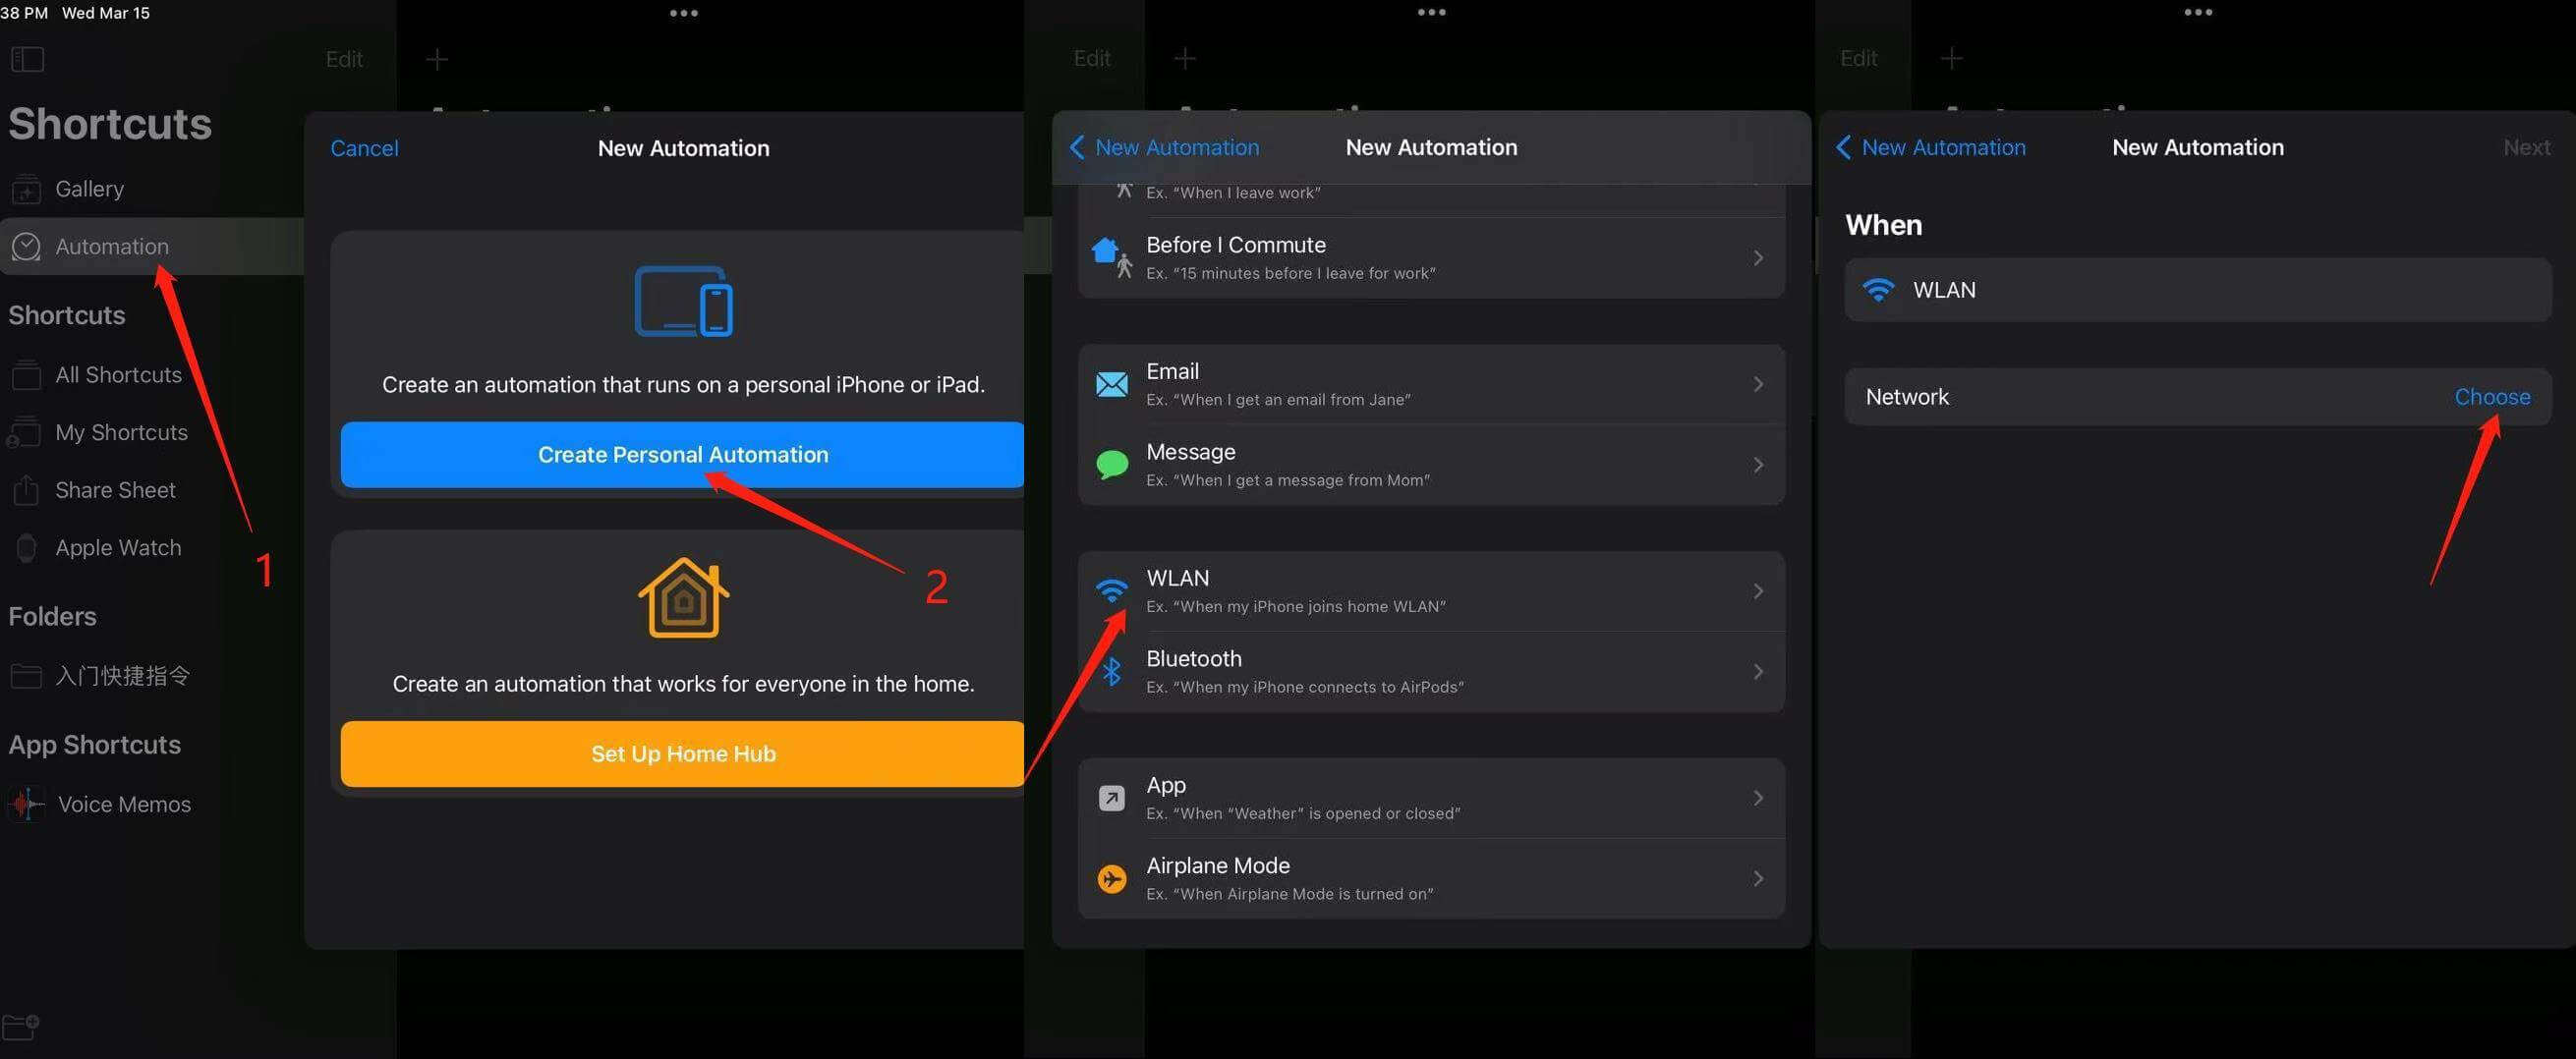Image resolution: width=2576 pixels, height=1059 pixels.
Task: Click plus icon in right window toolbar
Action: 1951,59
